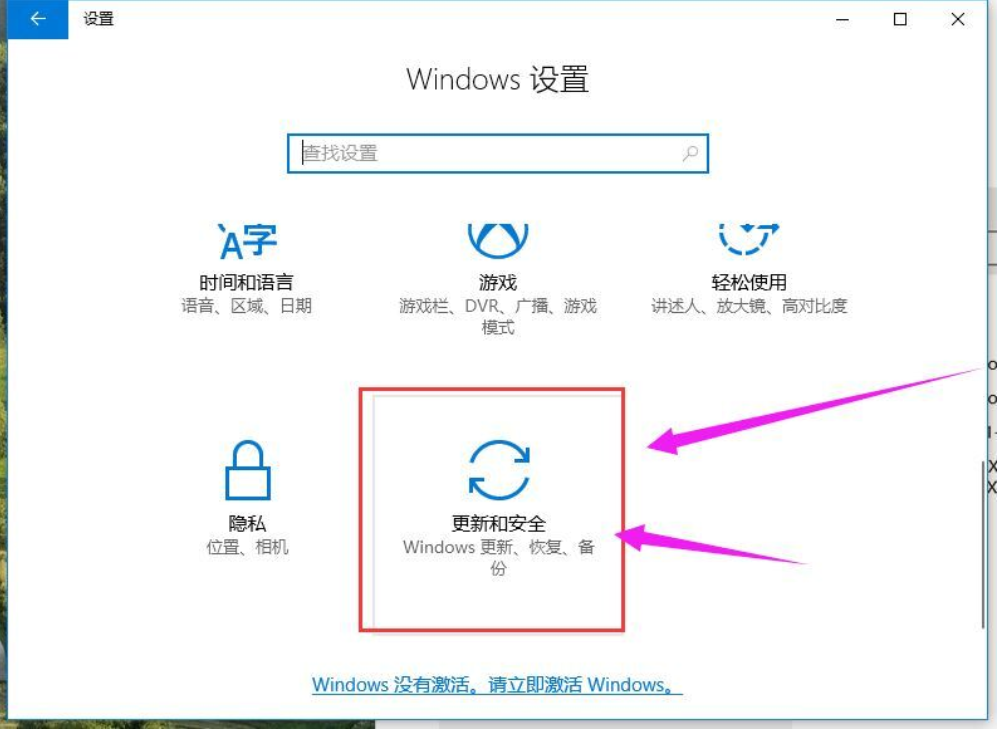Maximize the Settings window

[x=900, y=19]
